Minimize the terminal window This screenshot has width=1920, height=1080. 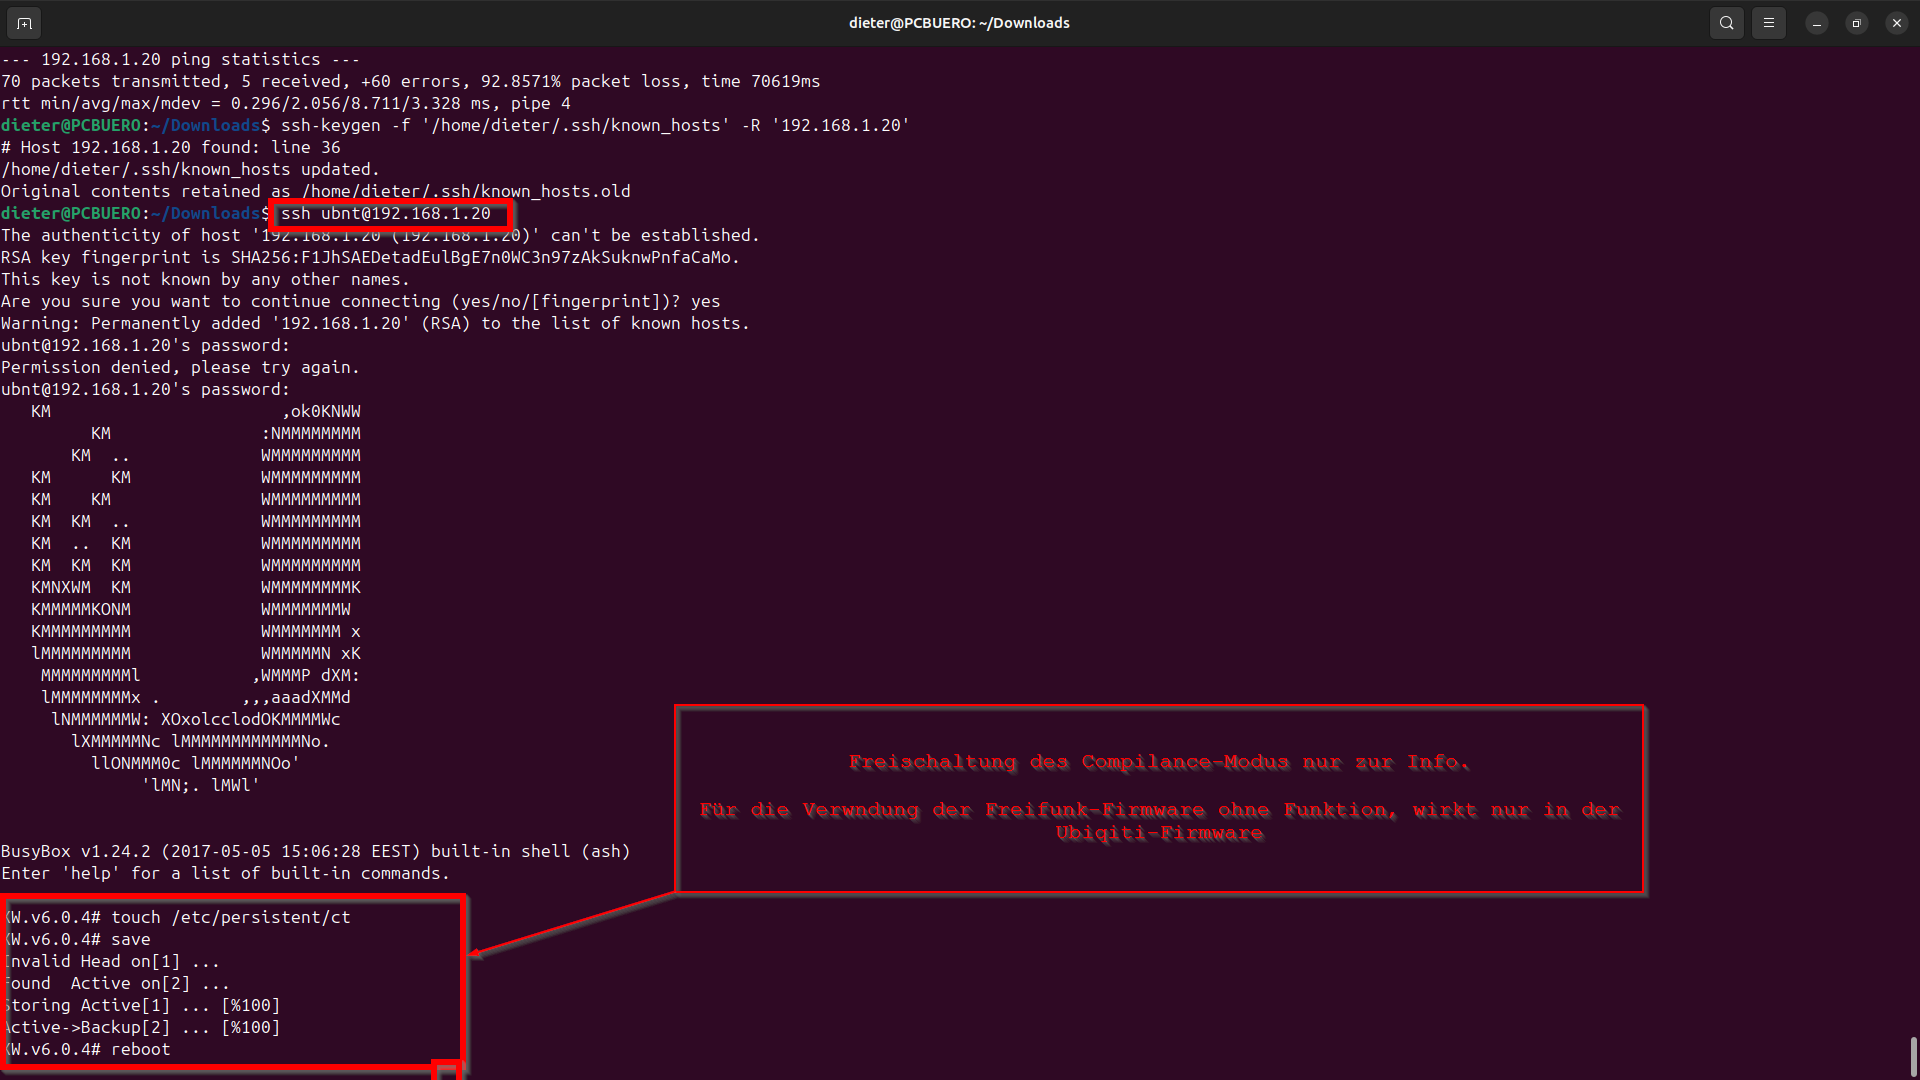point(1816,23)
